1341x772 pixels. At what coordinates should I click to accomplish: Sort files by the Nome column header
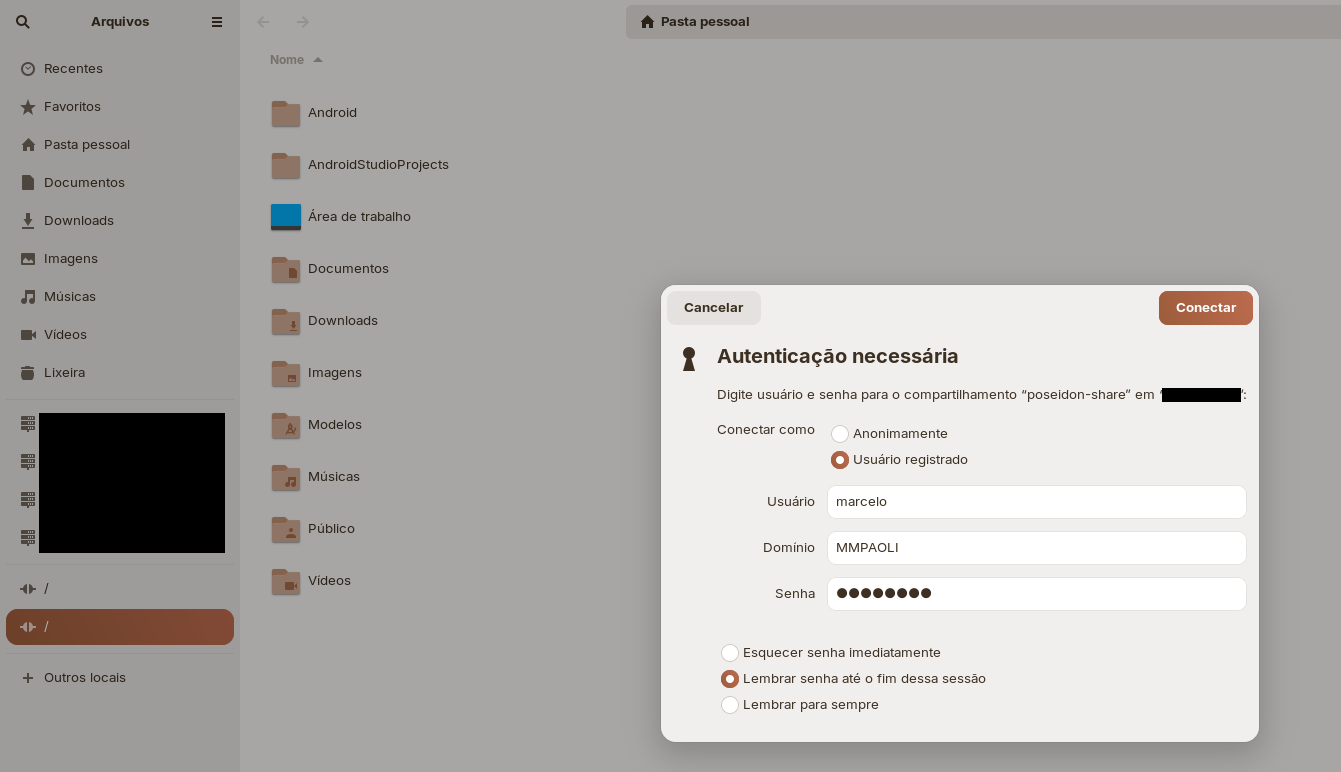pos(287,60)
